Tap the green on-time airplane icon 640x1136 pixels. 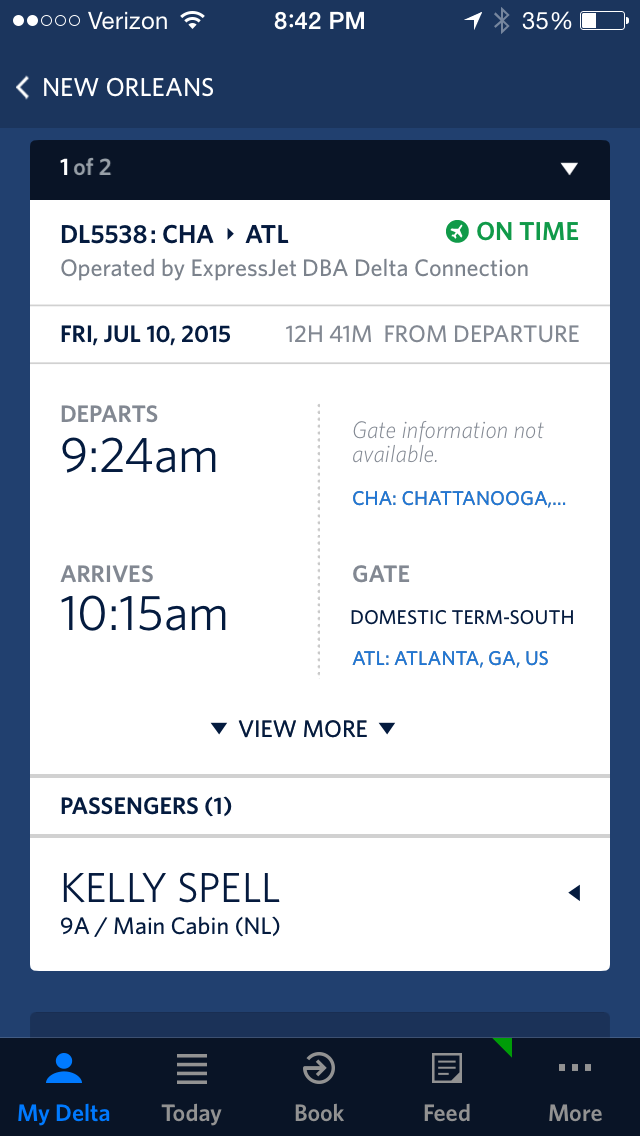(457, 233)
